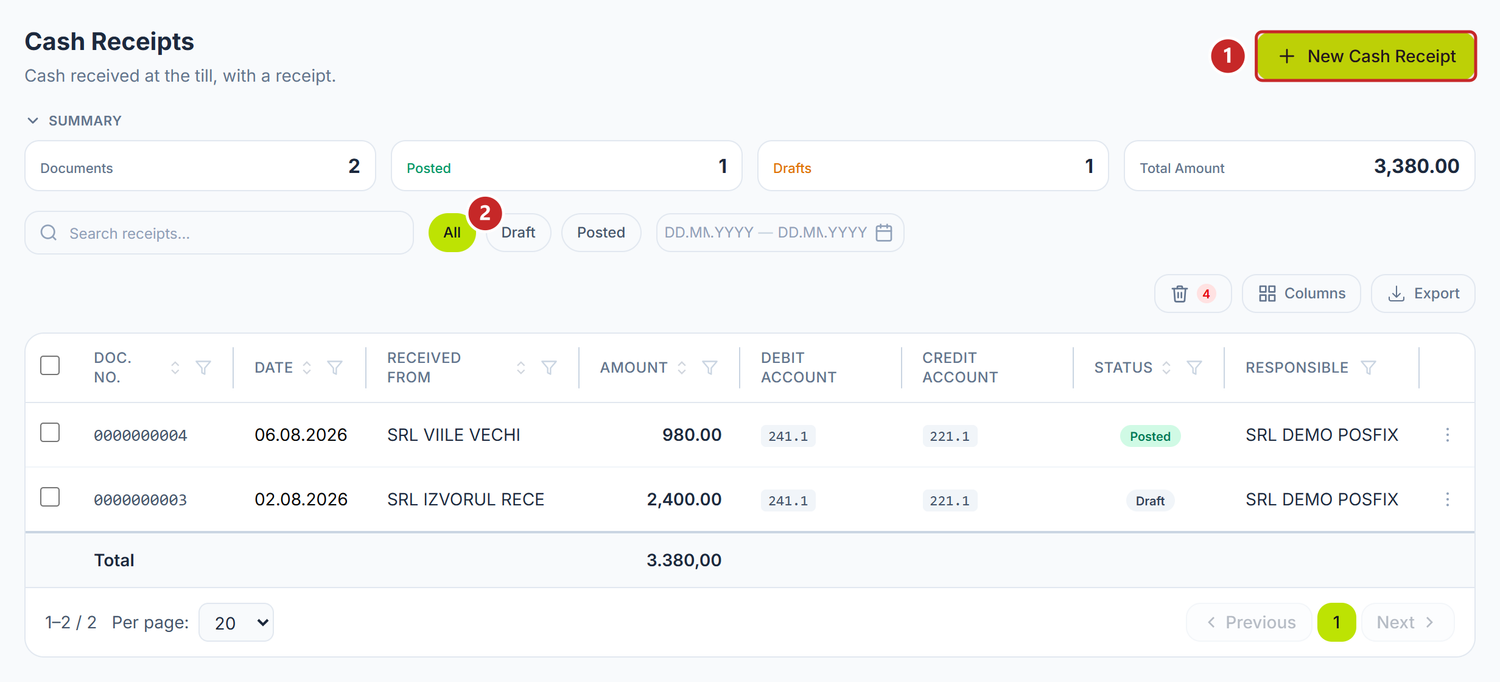Click debit account 241.1 in VIILE VECHI row
Viewport: 1500px width, 682px height.
pos(788,436)
